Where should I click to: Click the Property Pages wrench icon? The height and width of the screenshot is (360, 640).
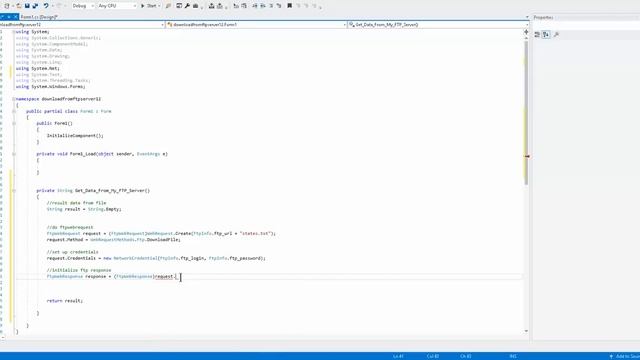[x=556, y=35]
